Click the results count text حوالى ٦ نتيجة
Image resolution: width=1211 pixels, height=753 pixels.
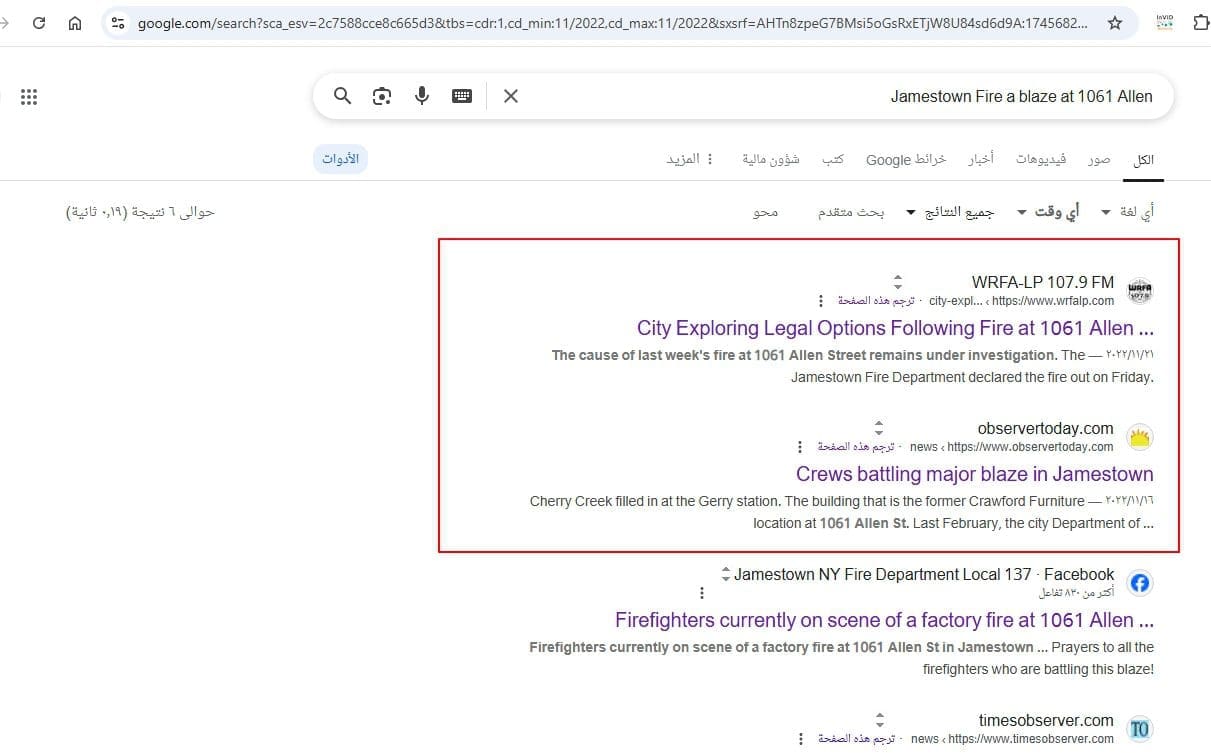(140, 212)
